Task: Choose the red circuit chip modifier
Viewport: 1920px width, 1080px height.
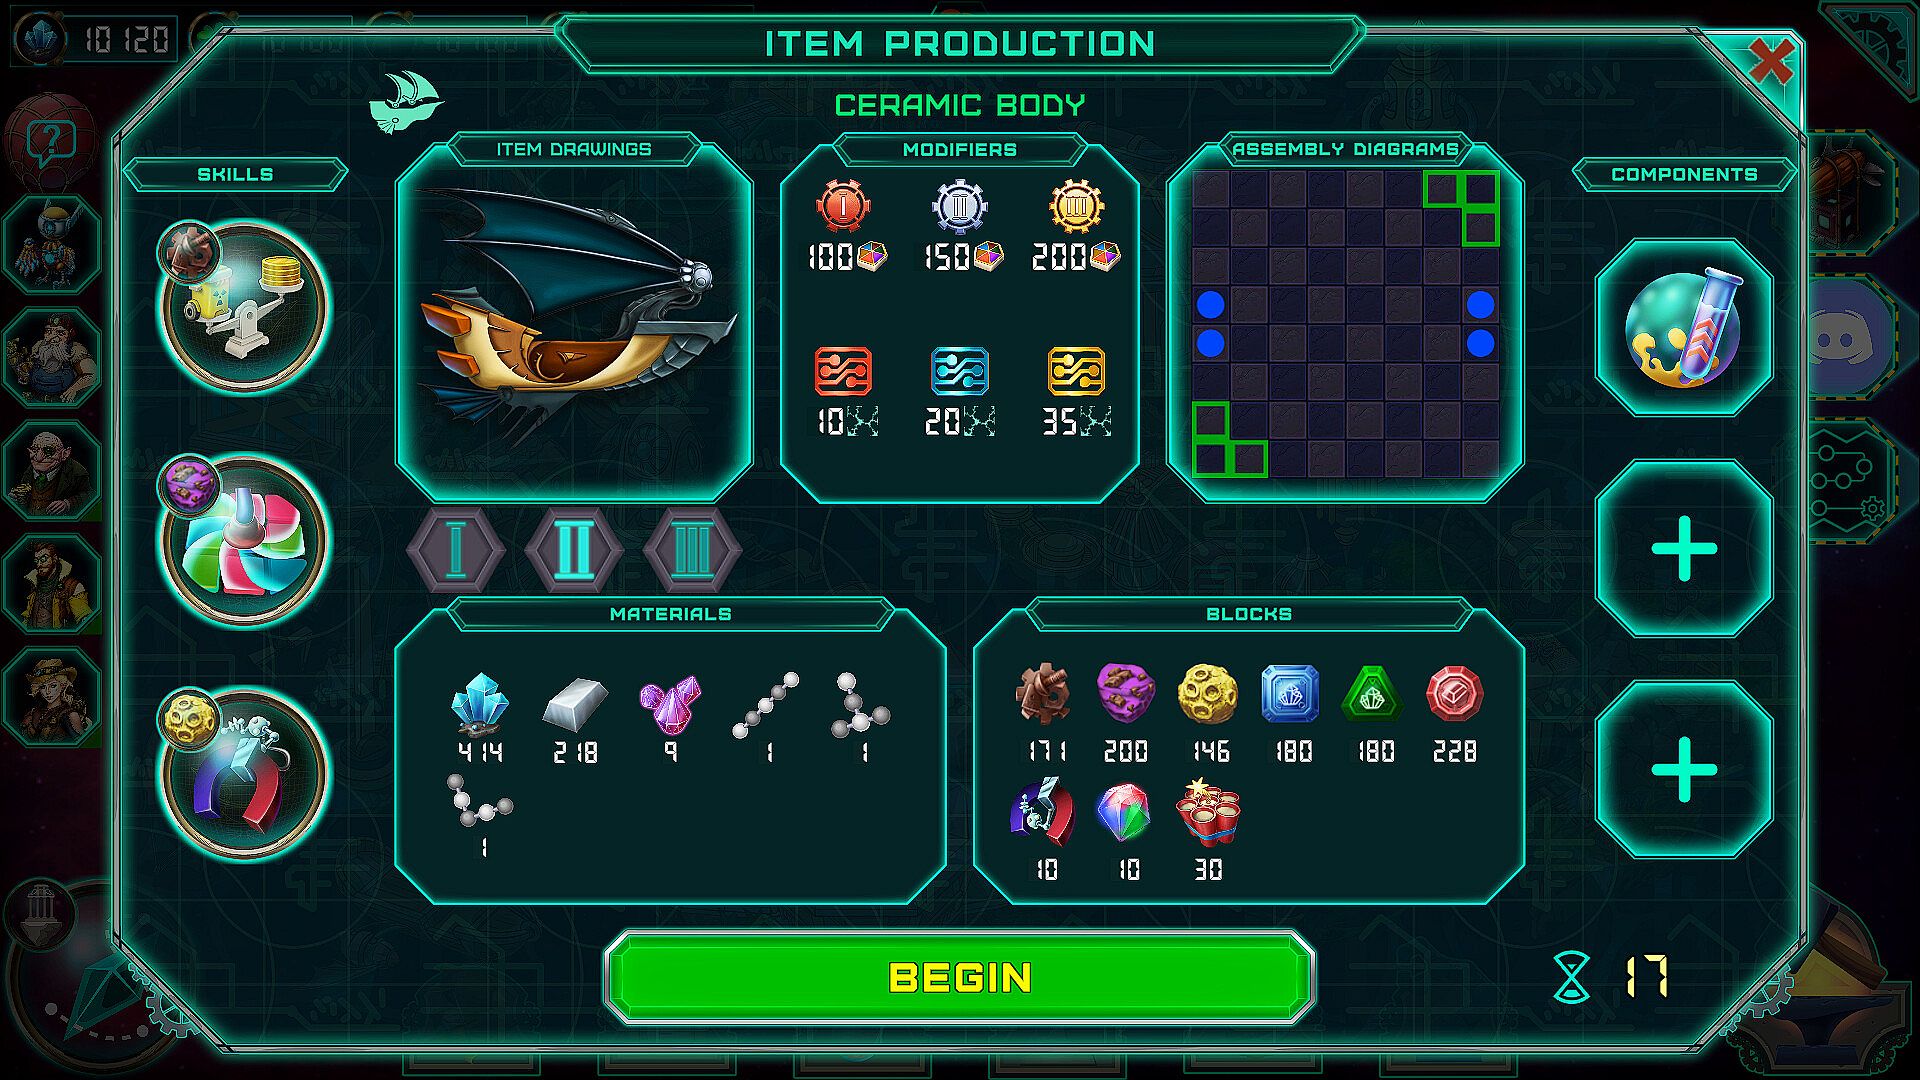Action: (x=843, y=372)
